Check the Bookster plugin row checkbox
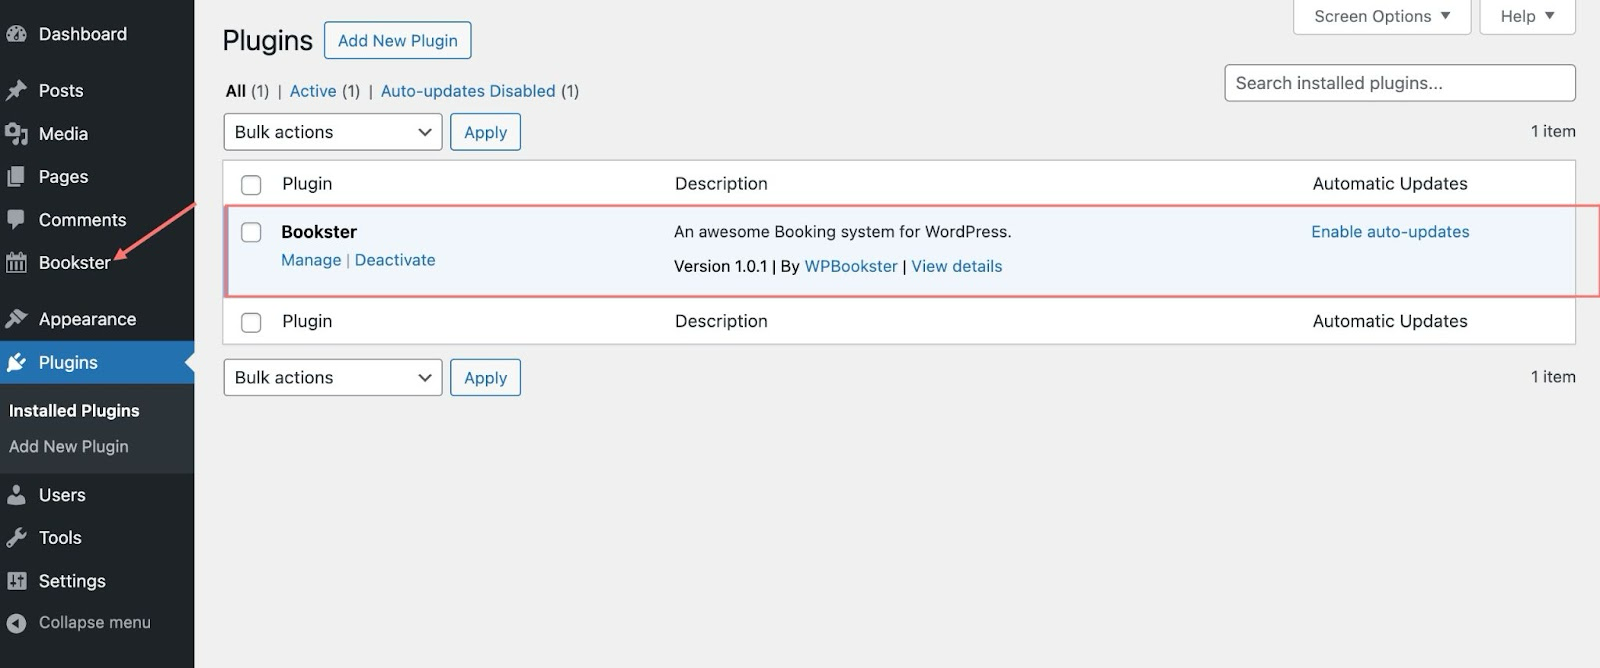 pos(251,232)
